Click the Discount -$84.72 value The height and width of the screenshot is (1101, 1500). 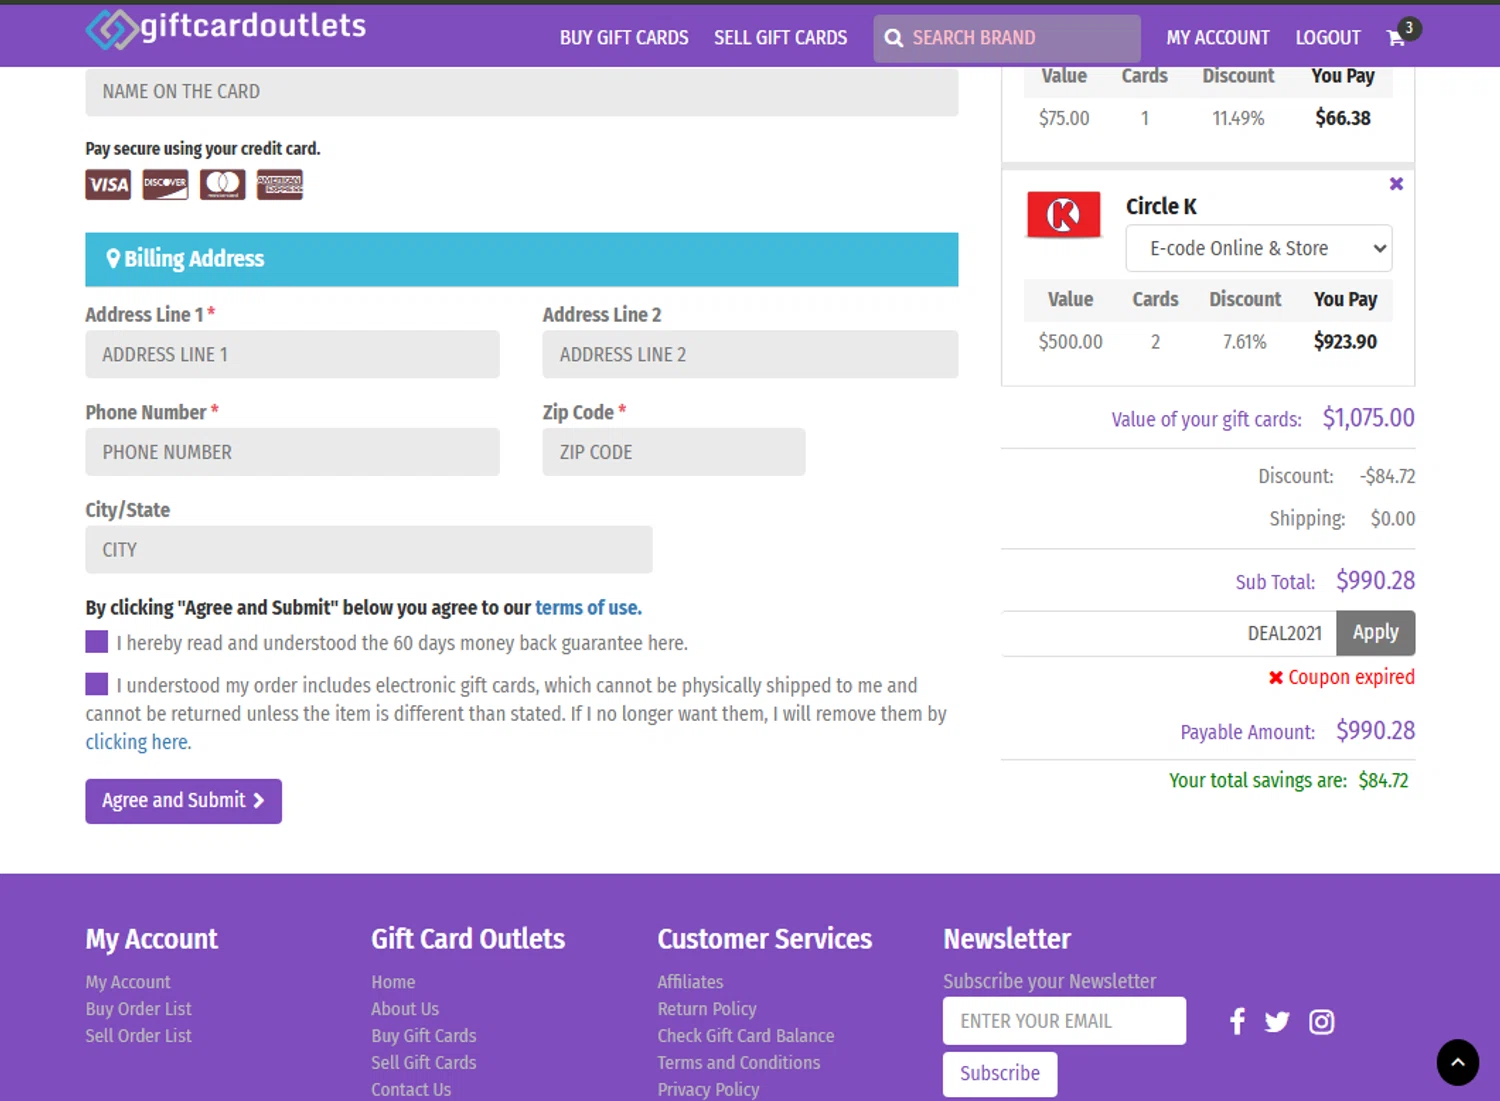click(x=1387, y=476)
